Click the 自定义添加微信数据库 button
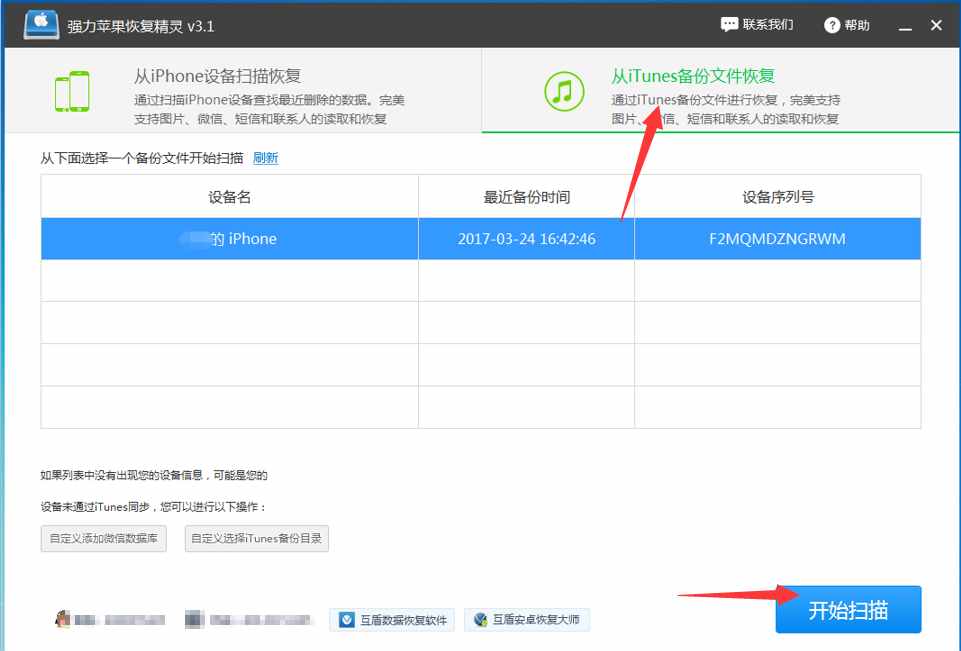The image size is (961, 651). tap(104, 537)
